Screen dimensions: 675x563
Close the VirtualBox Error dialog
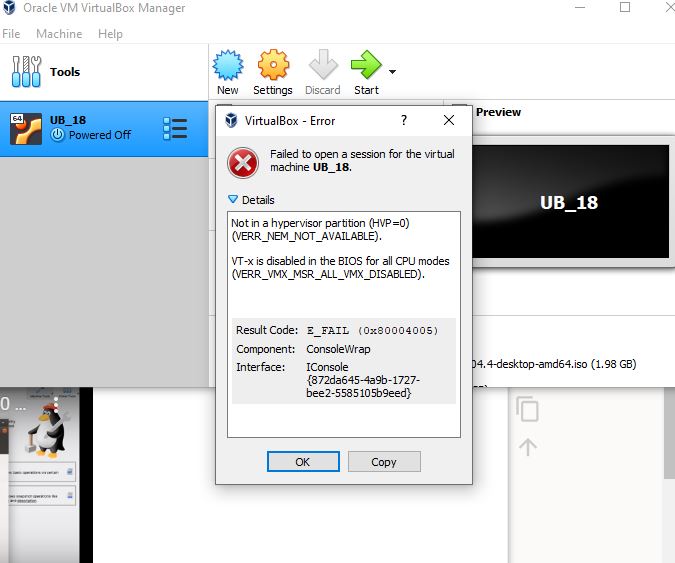449,120
